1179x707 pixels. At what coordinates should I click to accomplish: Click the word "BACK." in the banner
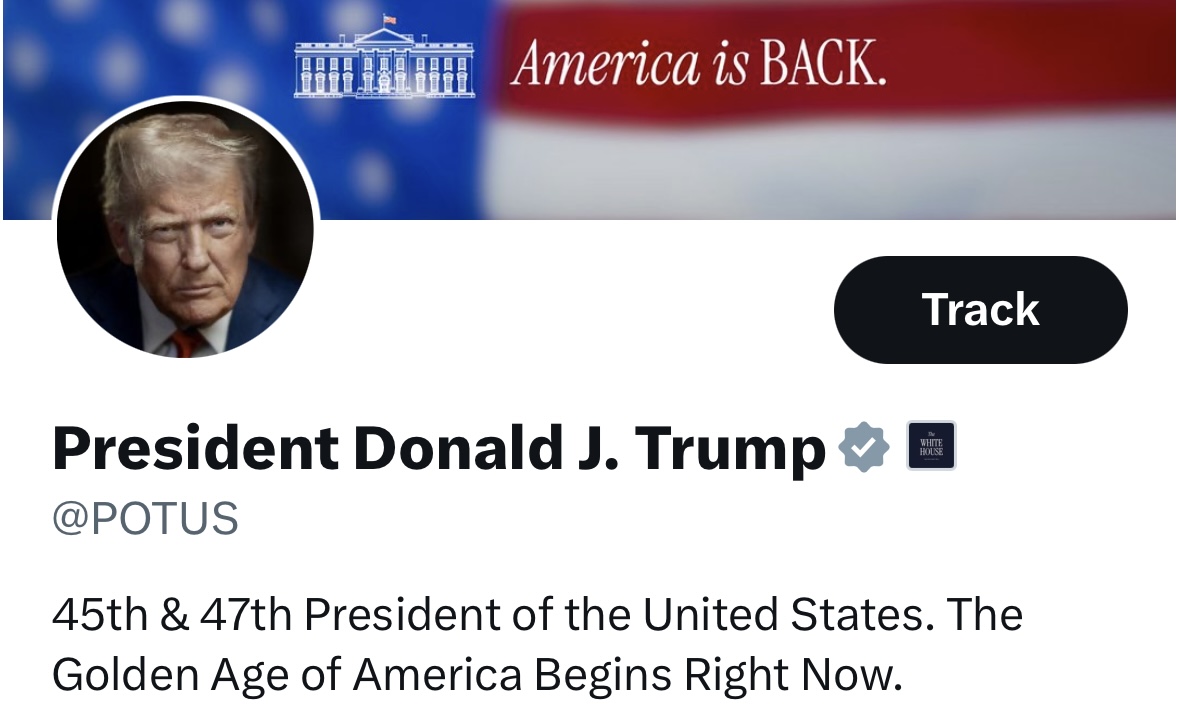tap(823, 65)
